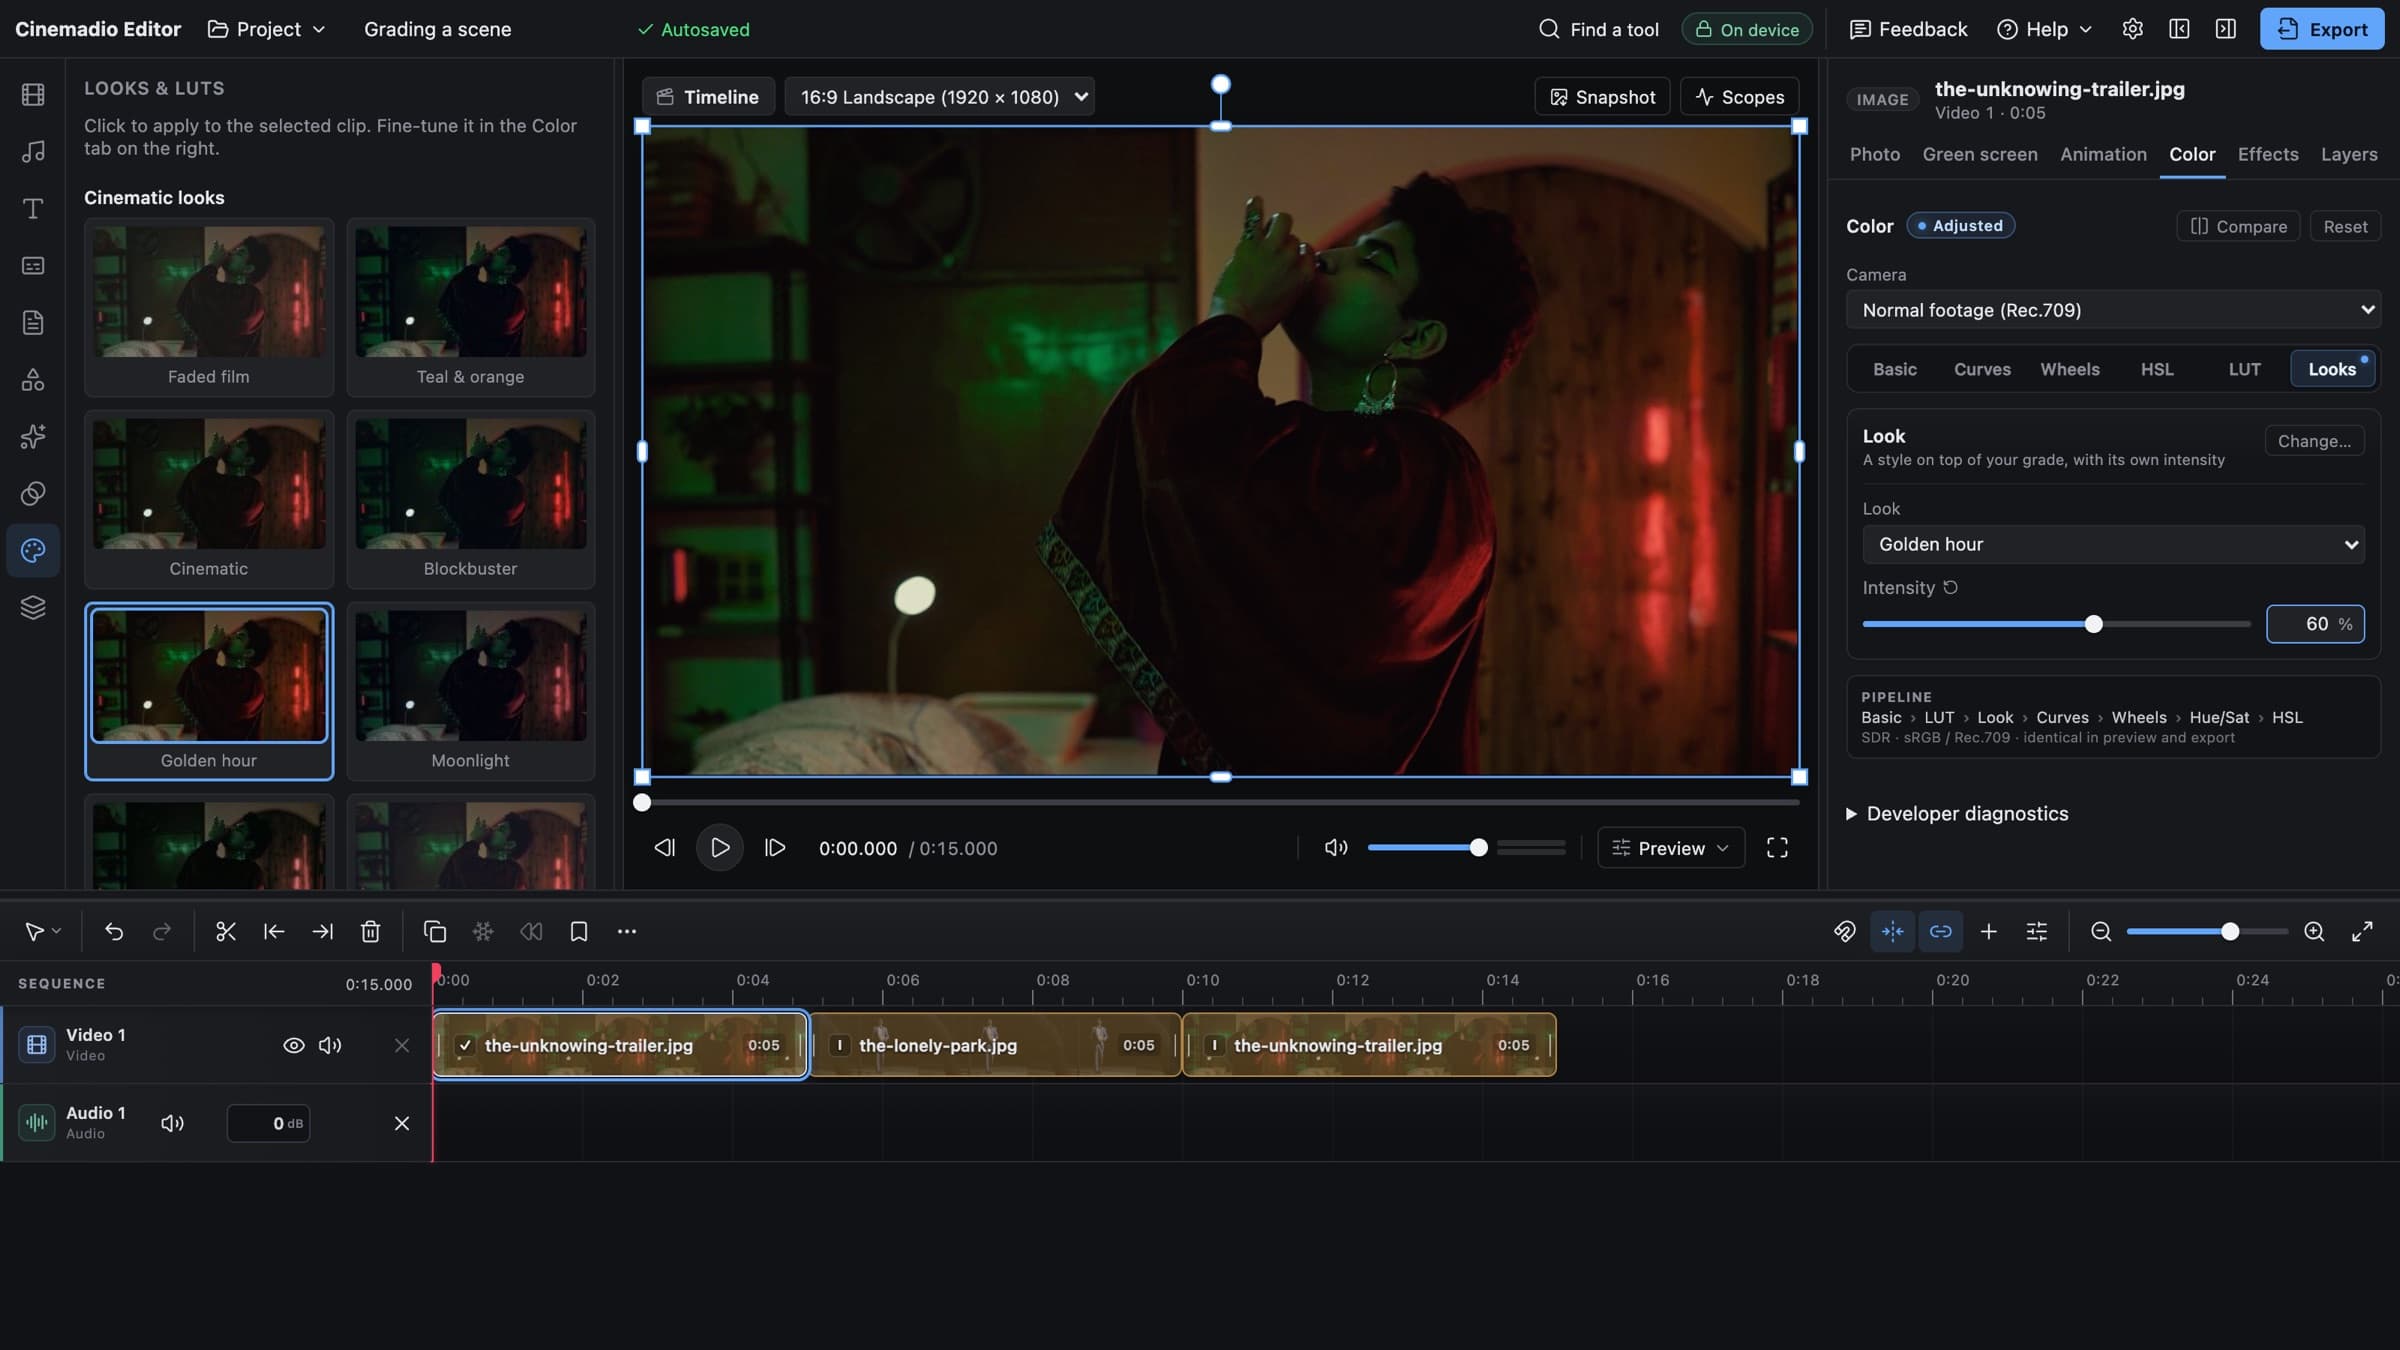Adjust the timeline zoom slider handle
The image size is (2400, 1350).
2229,932
